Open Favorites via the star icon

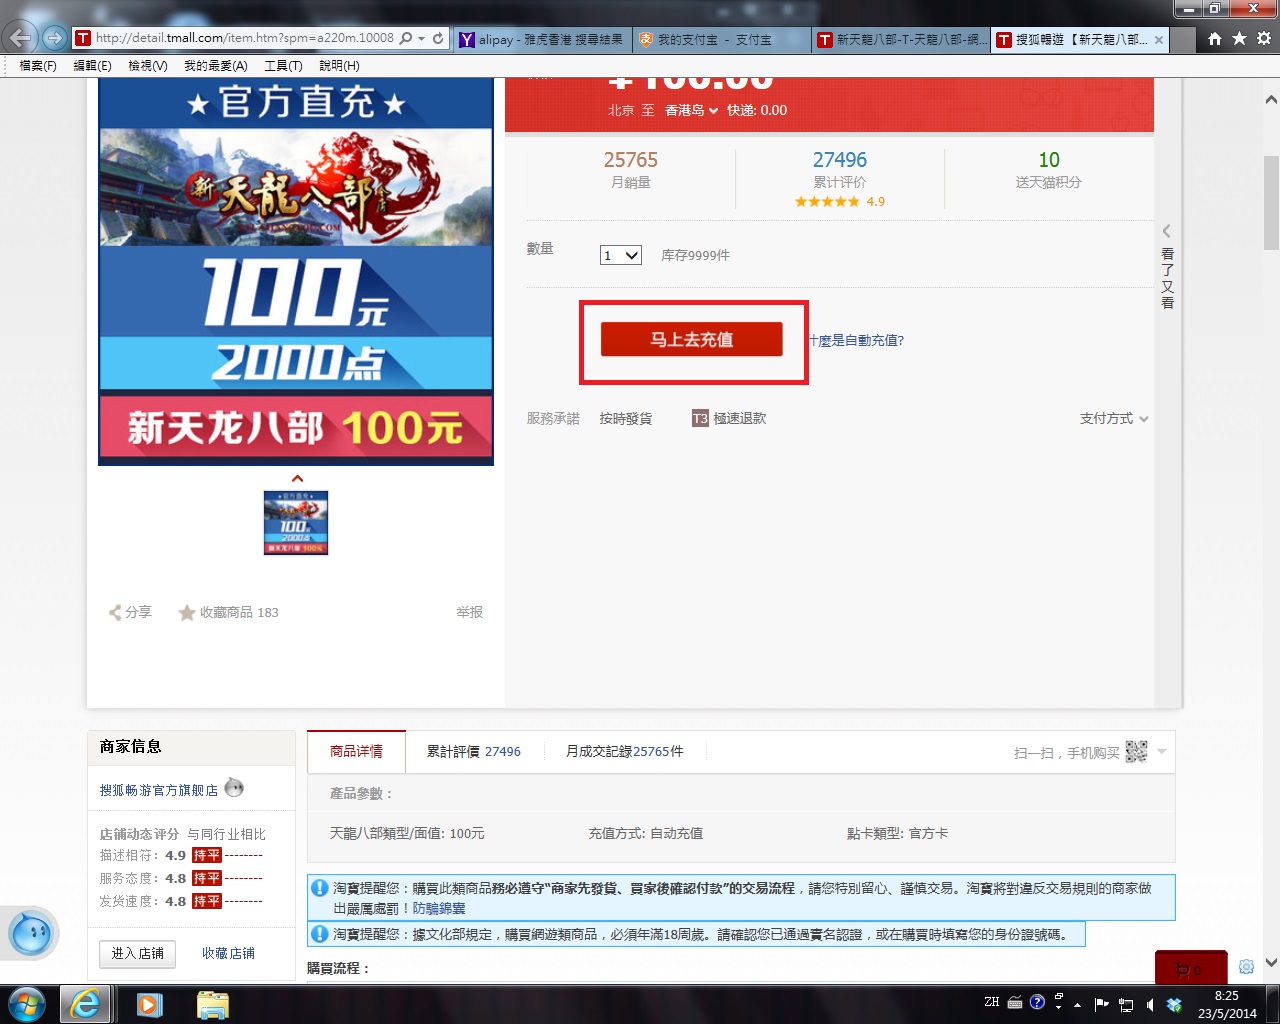1239,38
